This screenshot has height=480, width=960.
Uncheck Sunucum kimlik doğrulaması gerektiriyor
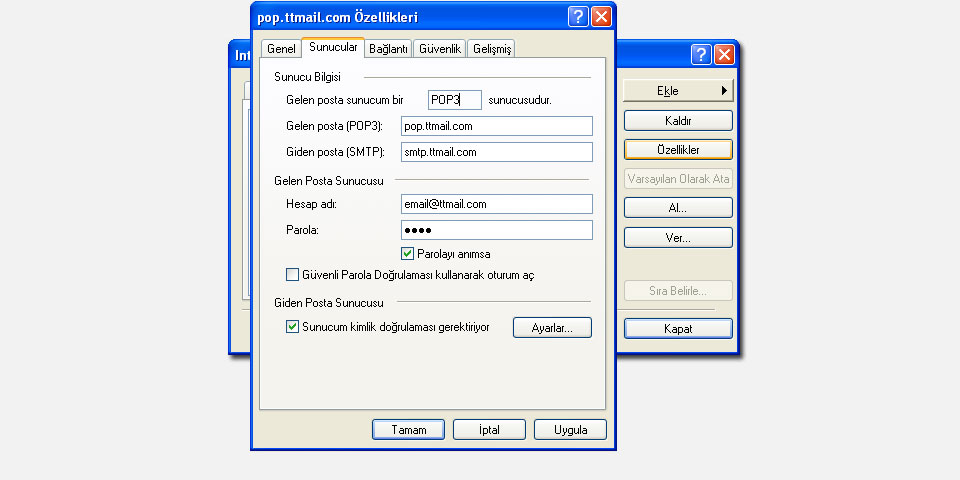293,327
